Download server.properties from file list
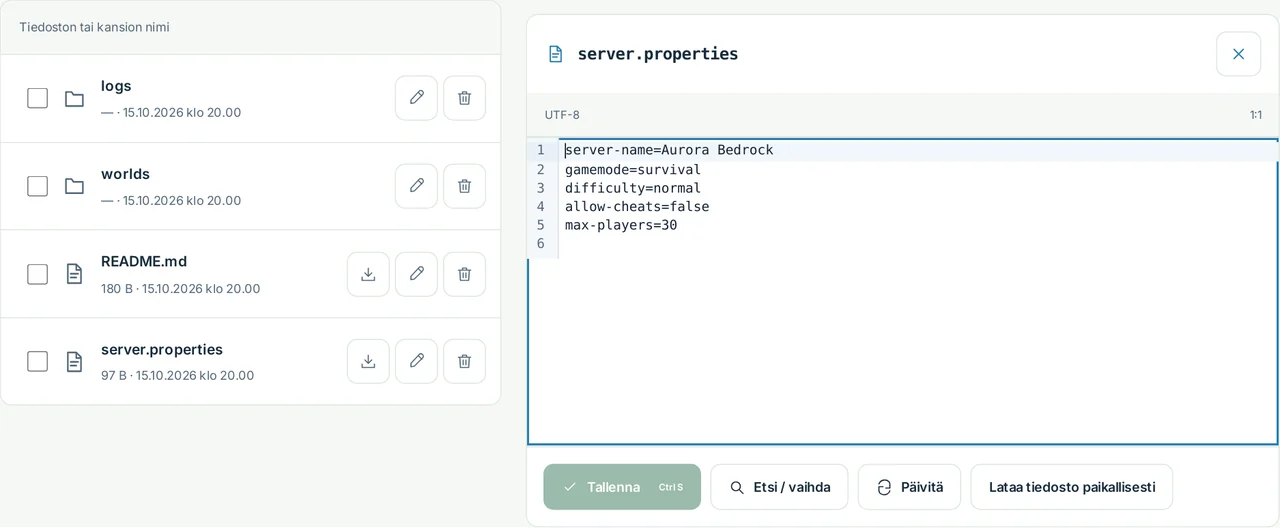This screenshot has width=1280, height=528. 368,361
